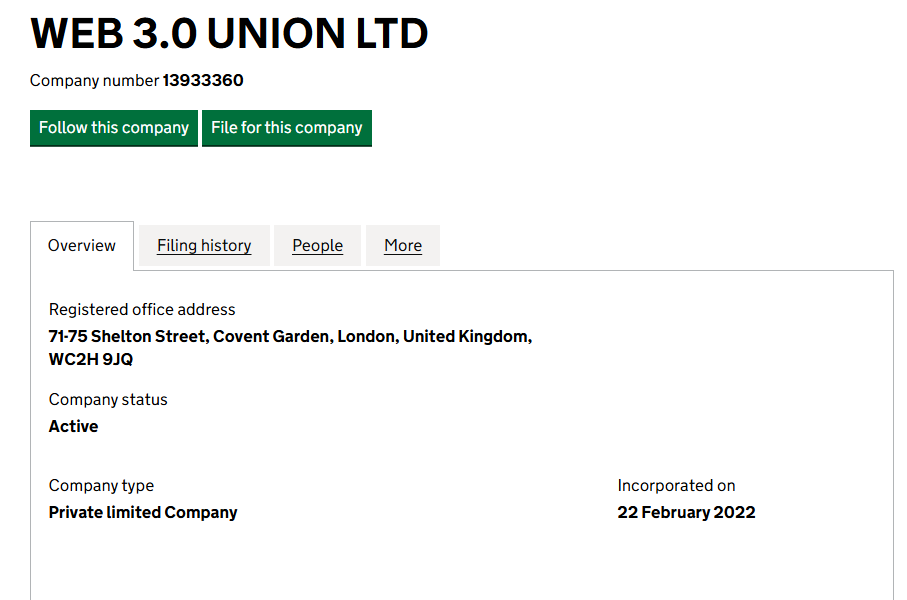Click the Active status value

[x=74, y=427]
